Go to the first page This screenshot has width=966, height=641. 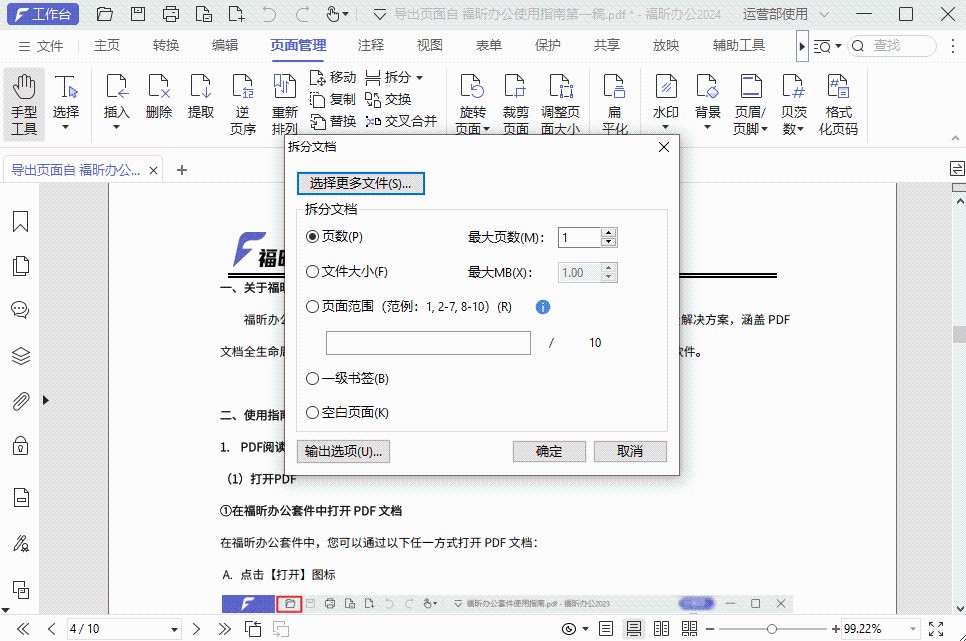[23, 629]
